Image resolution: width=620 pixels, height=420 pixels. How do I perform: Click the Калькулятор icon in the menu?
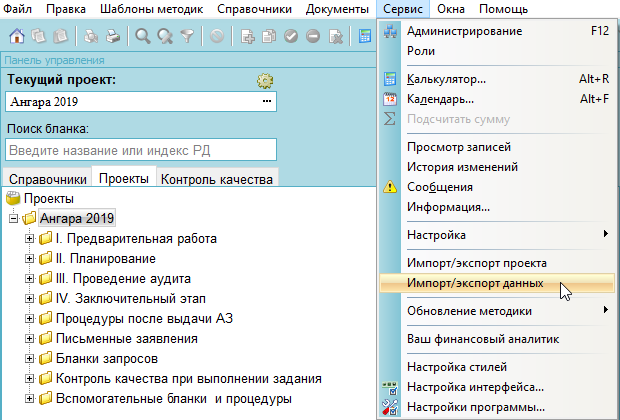[x=390, y=79]
